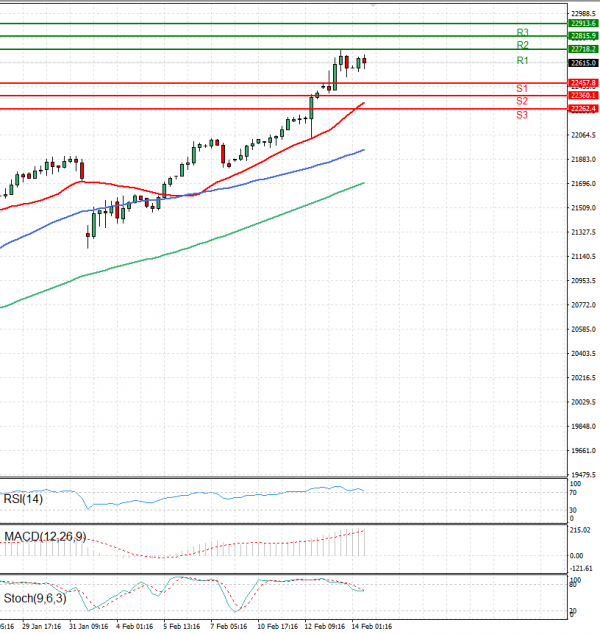Click the 22988.5 price axis value
This screenshot has height=634, width=600.
(583, 14)
